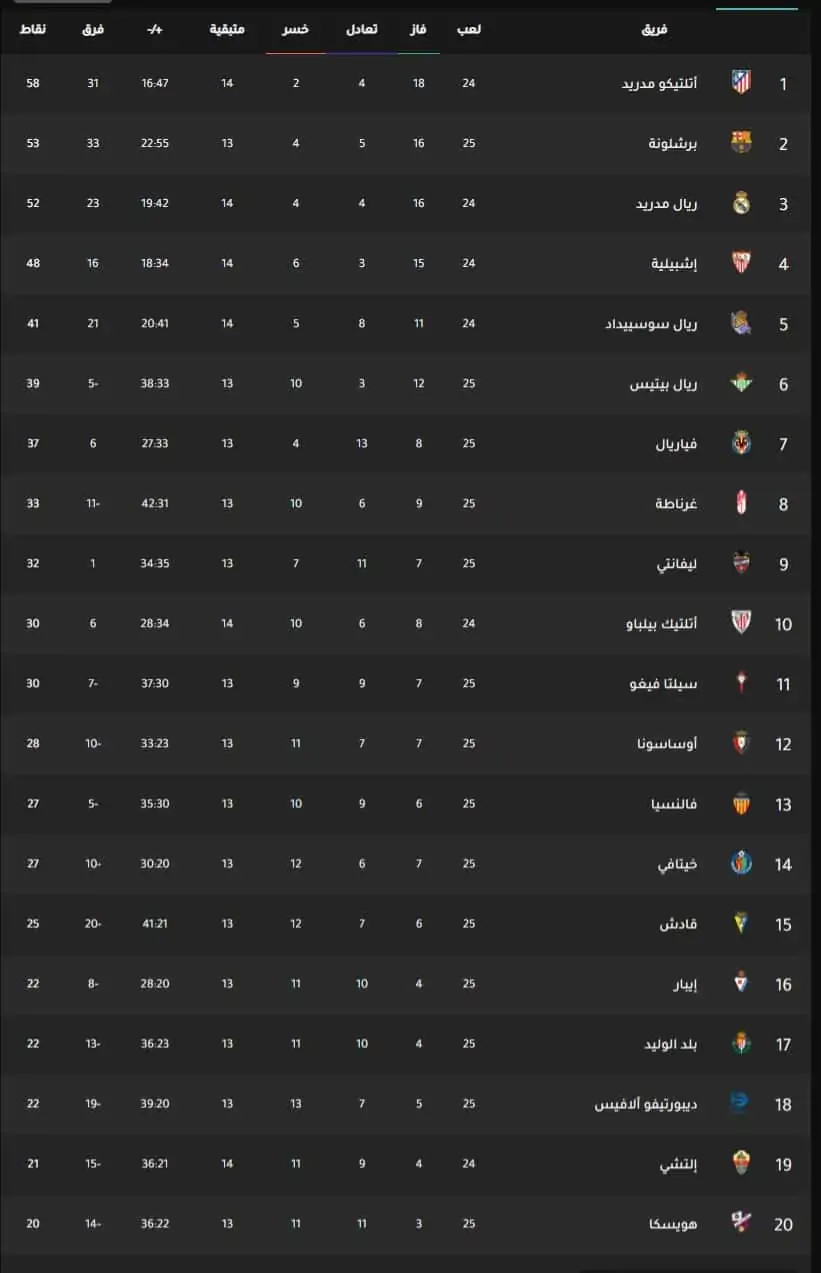This screenshot has height=1273, width=821.
Task: Click the Atlético Madrid club crest
Action: (x=740, y=83)
